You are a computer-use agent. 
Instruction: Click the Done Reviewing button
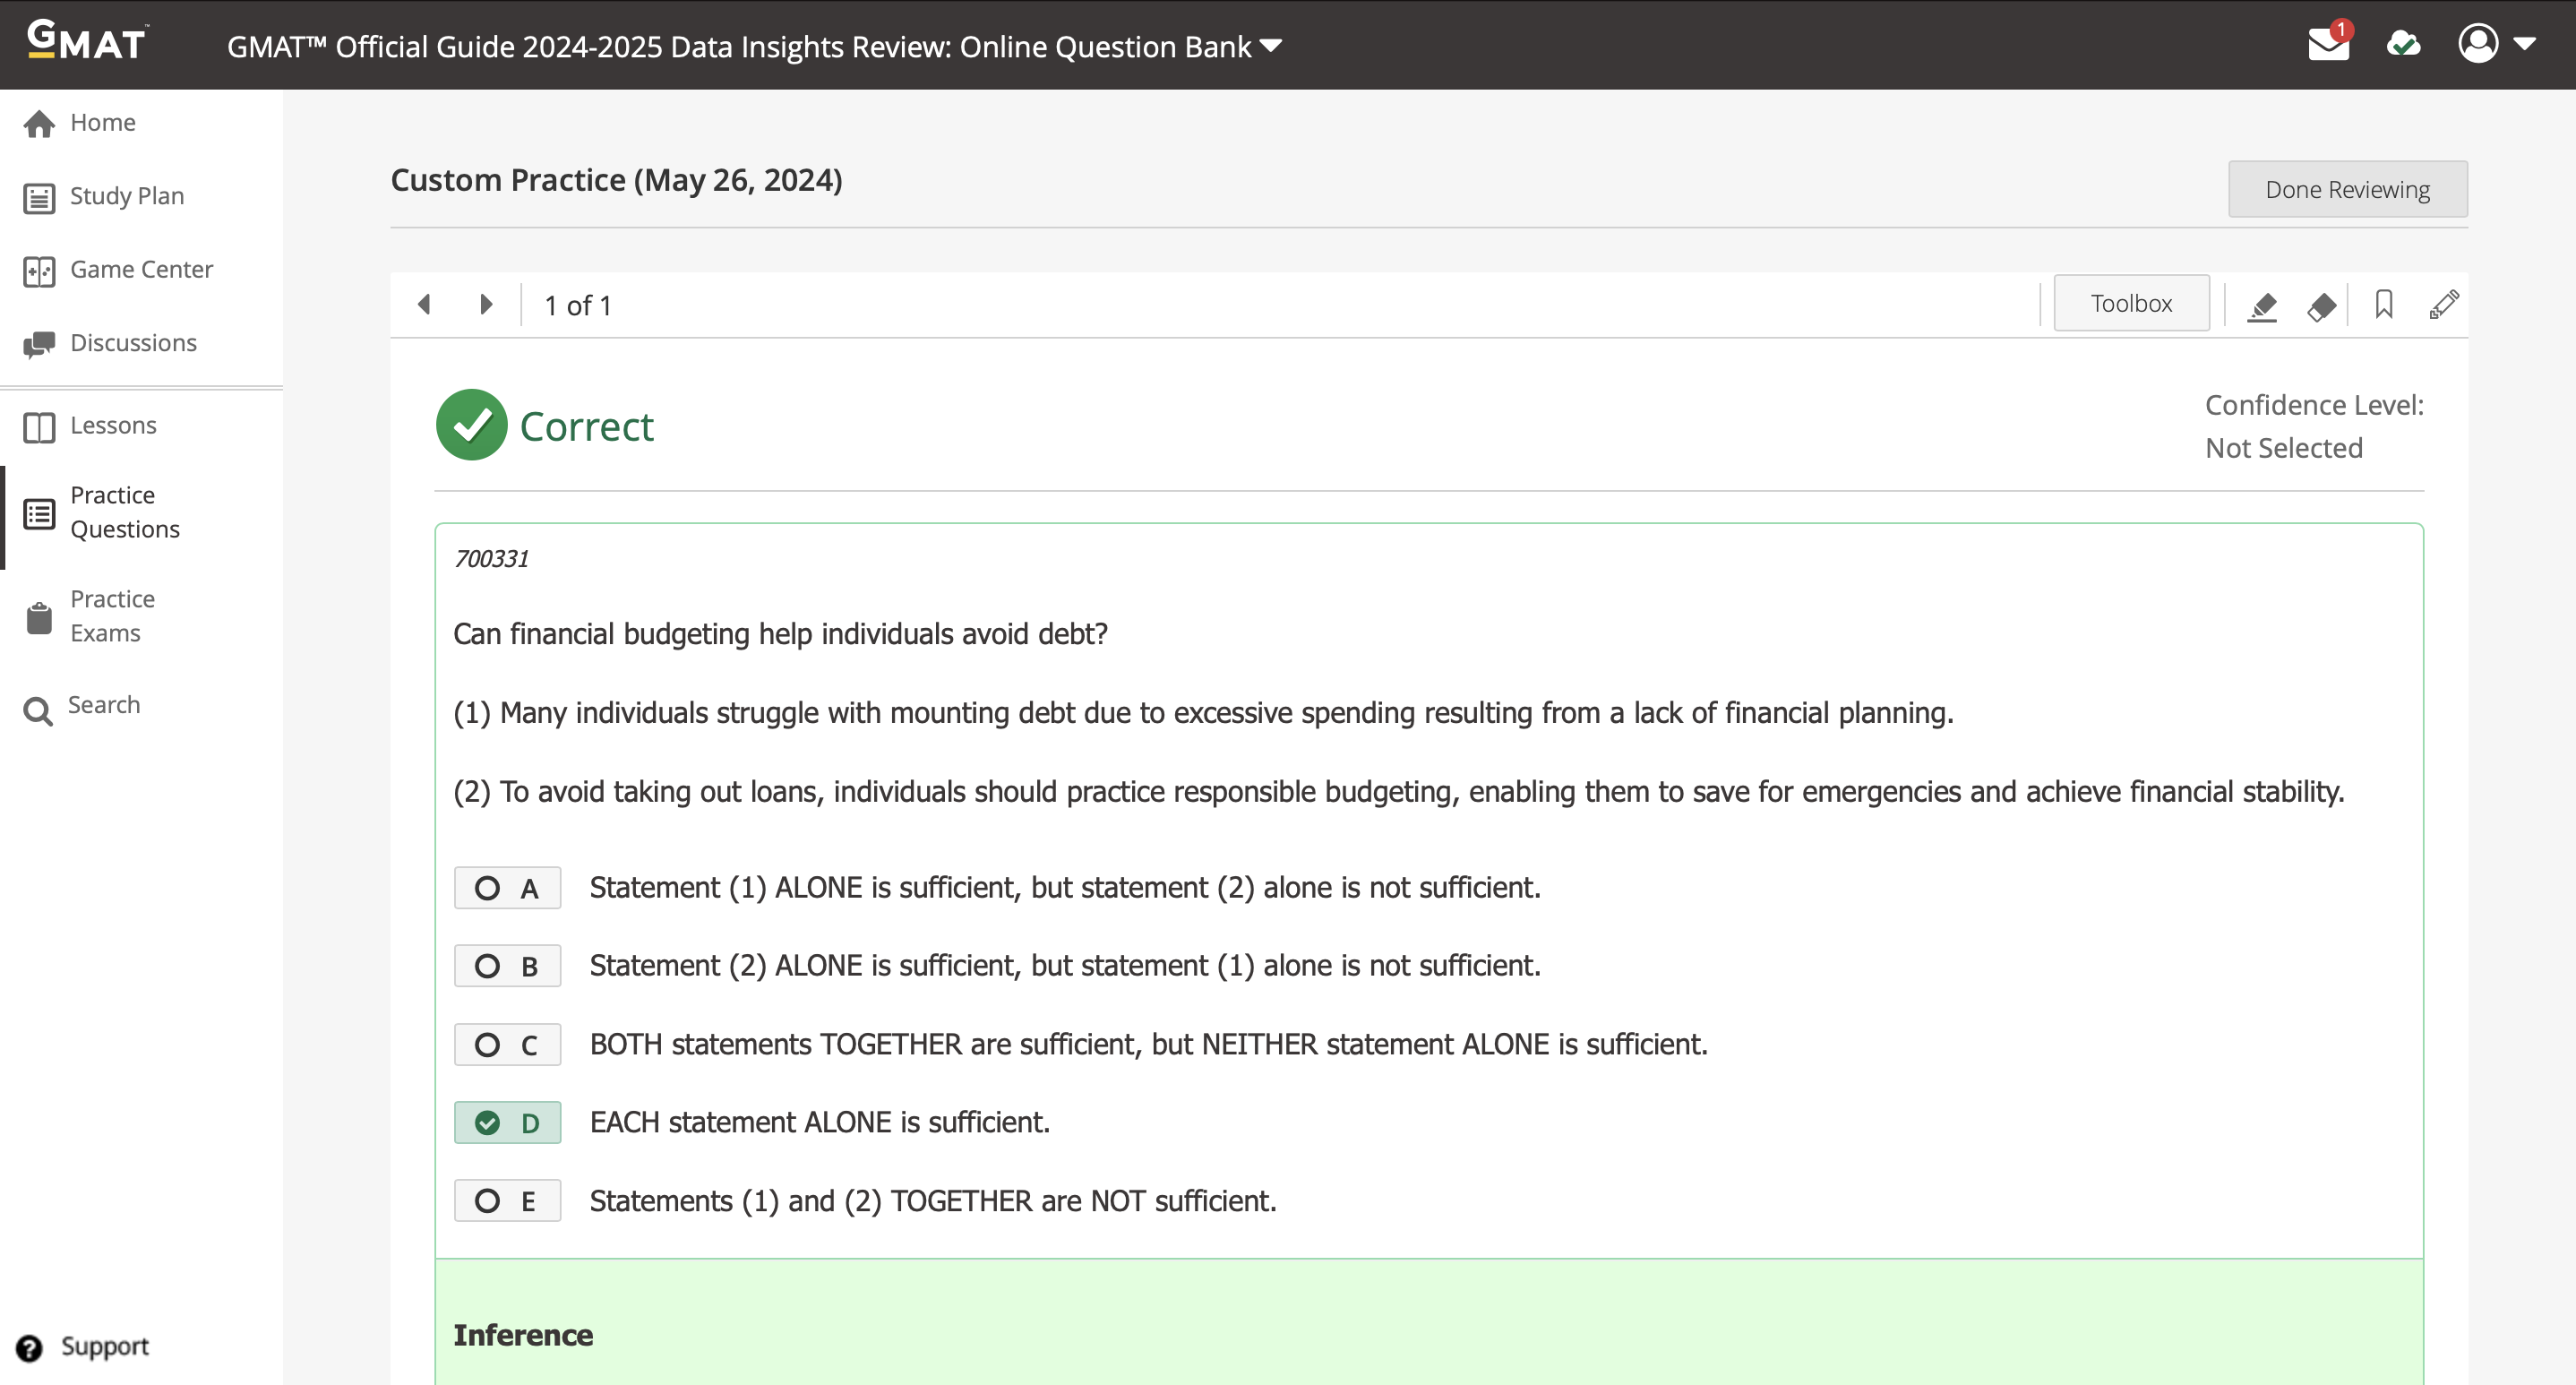click(2347, 189)
